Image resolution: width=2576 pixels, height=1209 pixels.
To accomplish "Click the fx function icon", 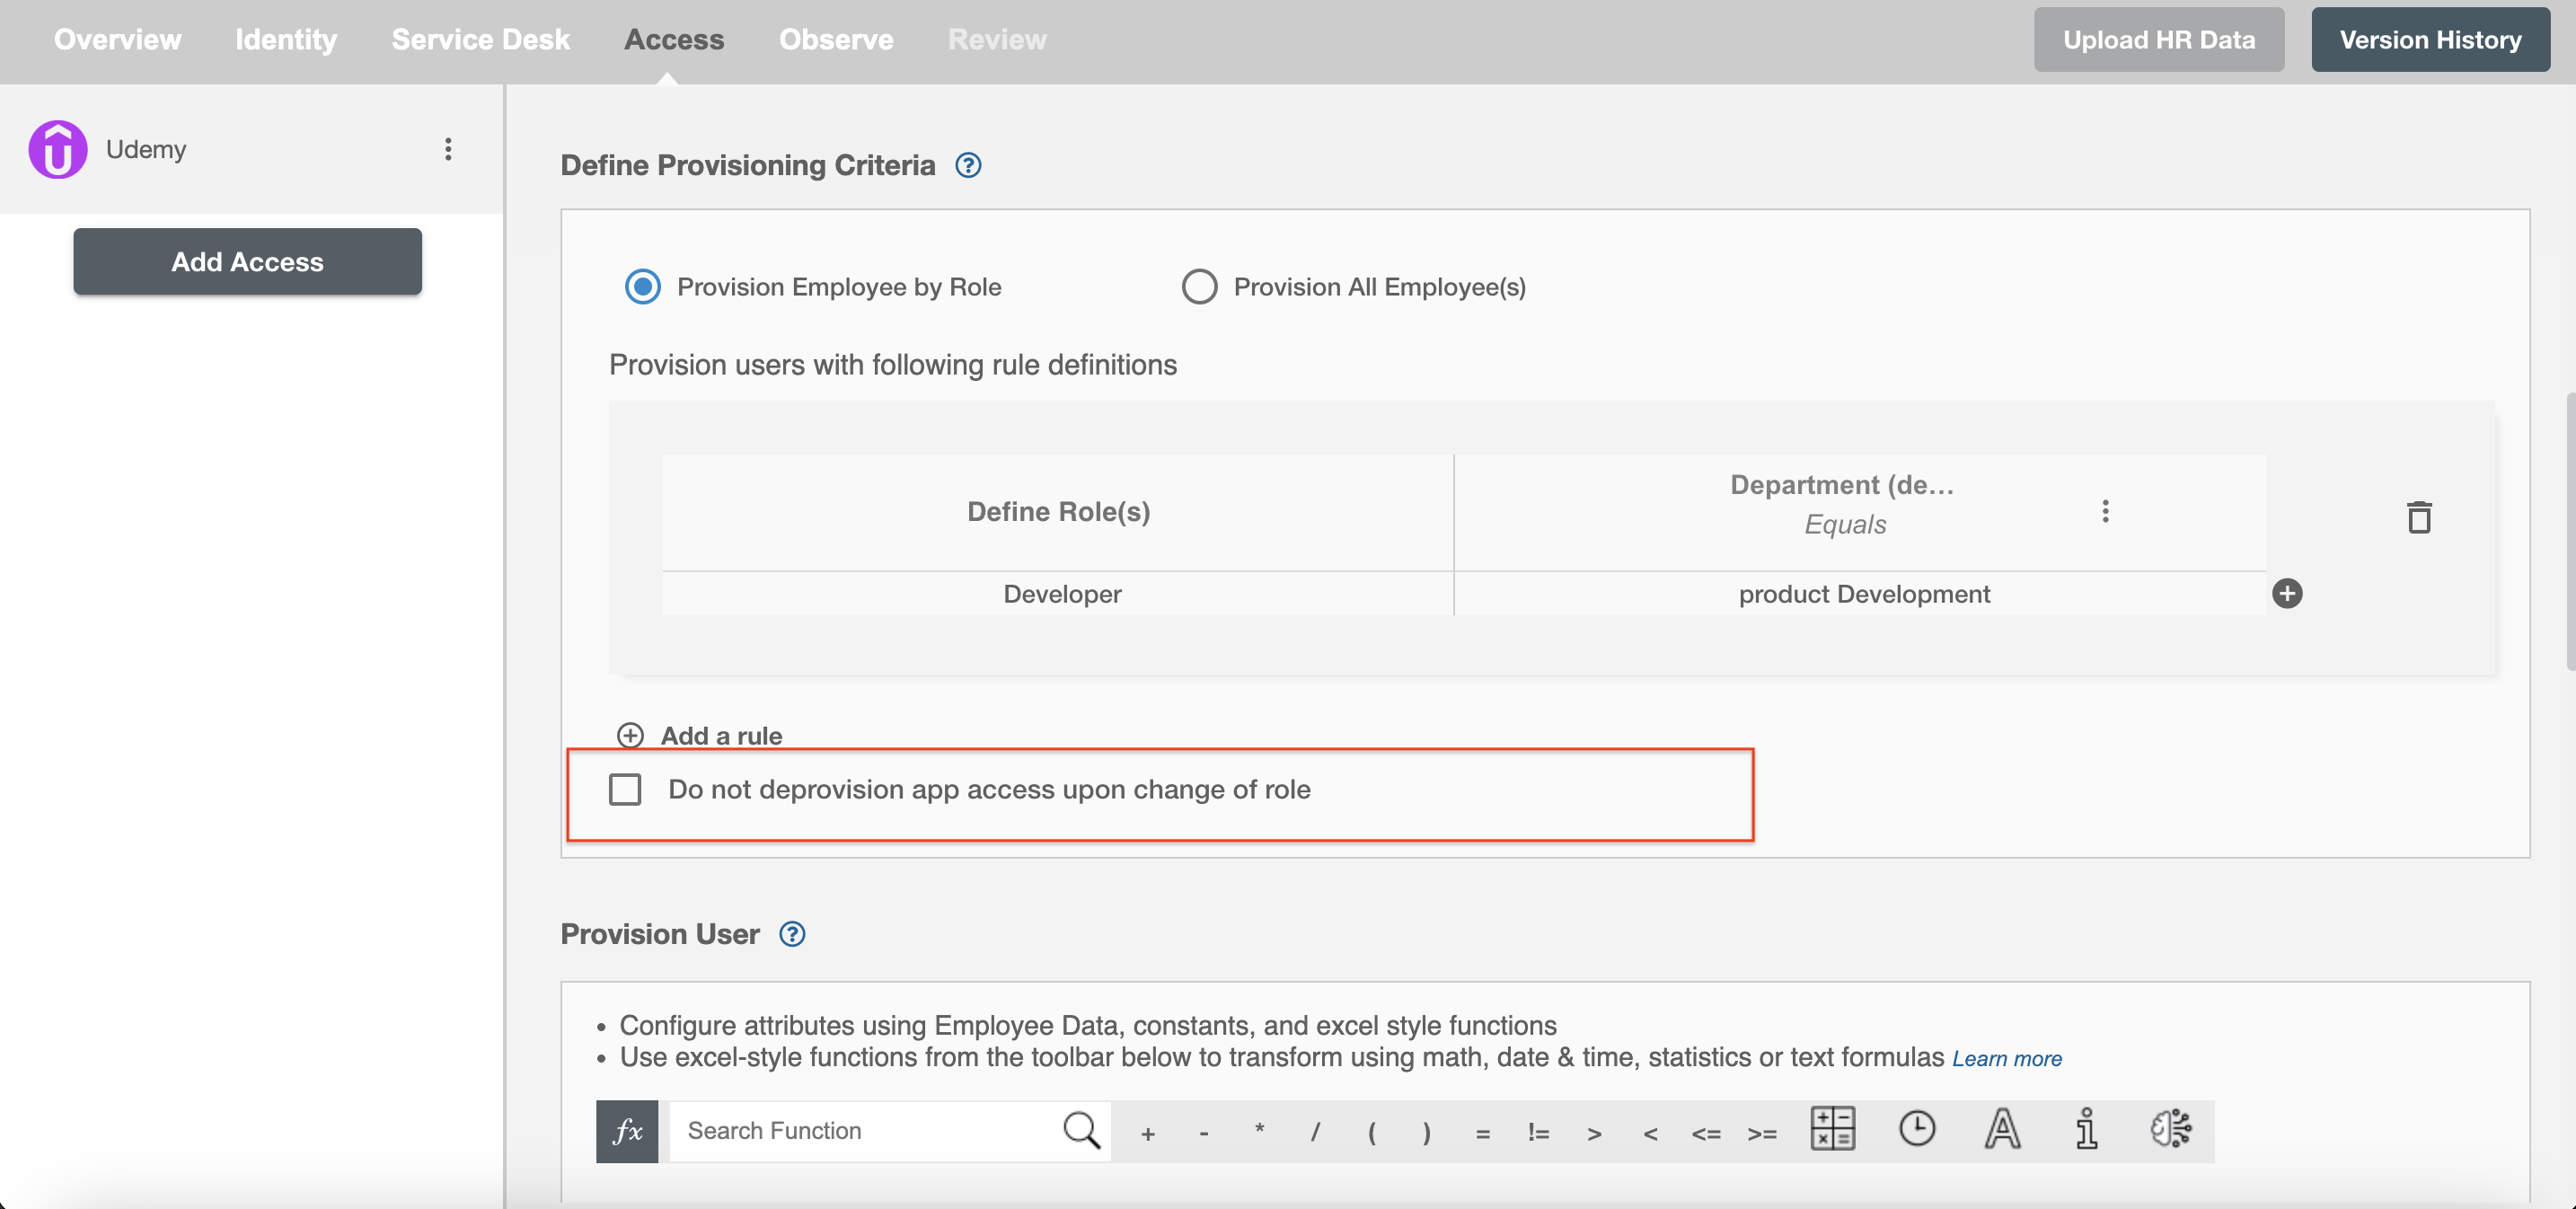I will click(627, 1131).
